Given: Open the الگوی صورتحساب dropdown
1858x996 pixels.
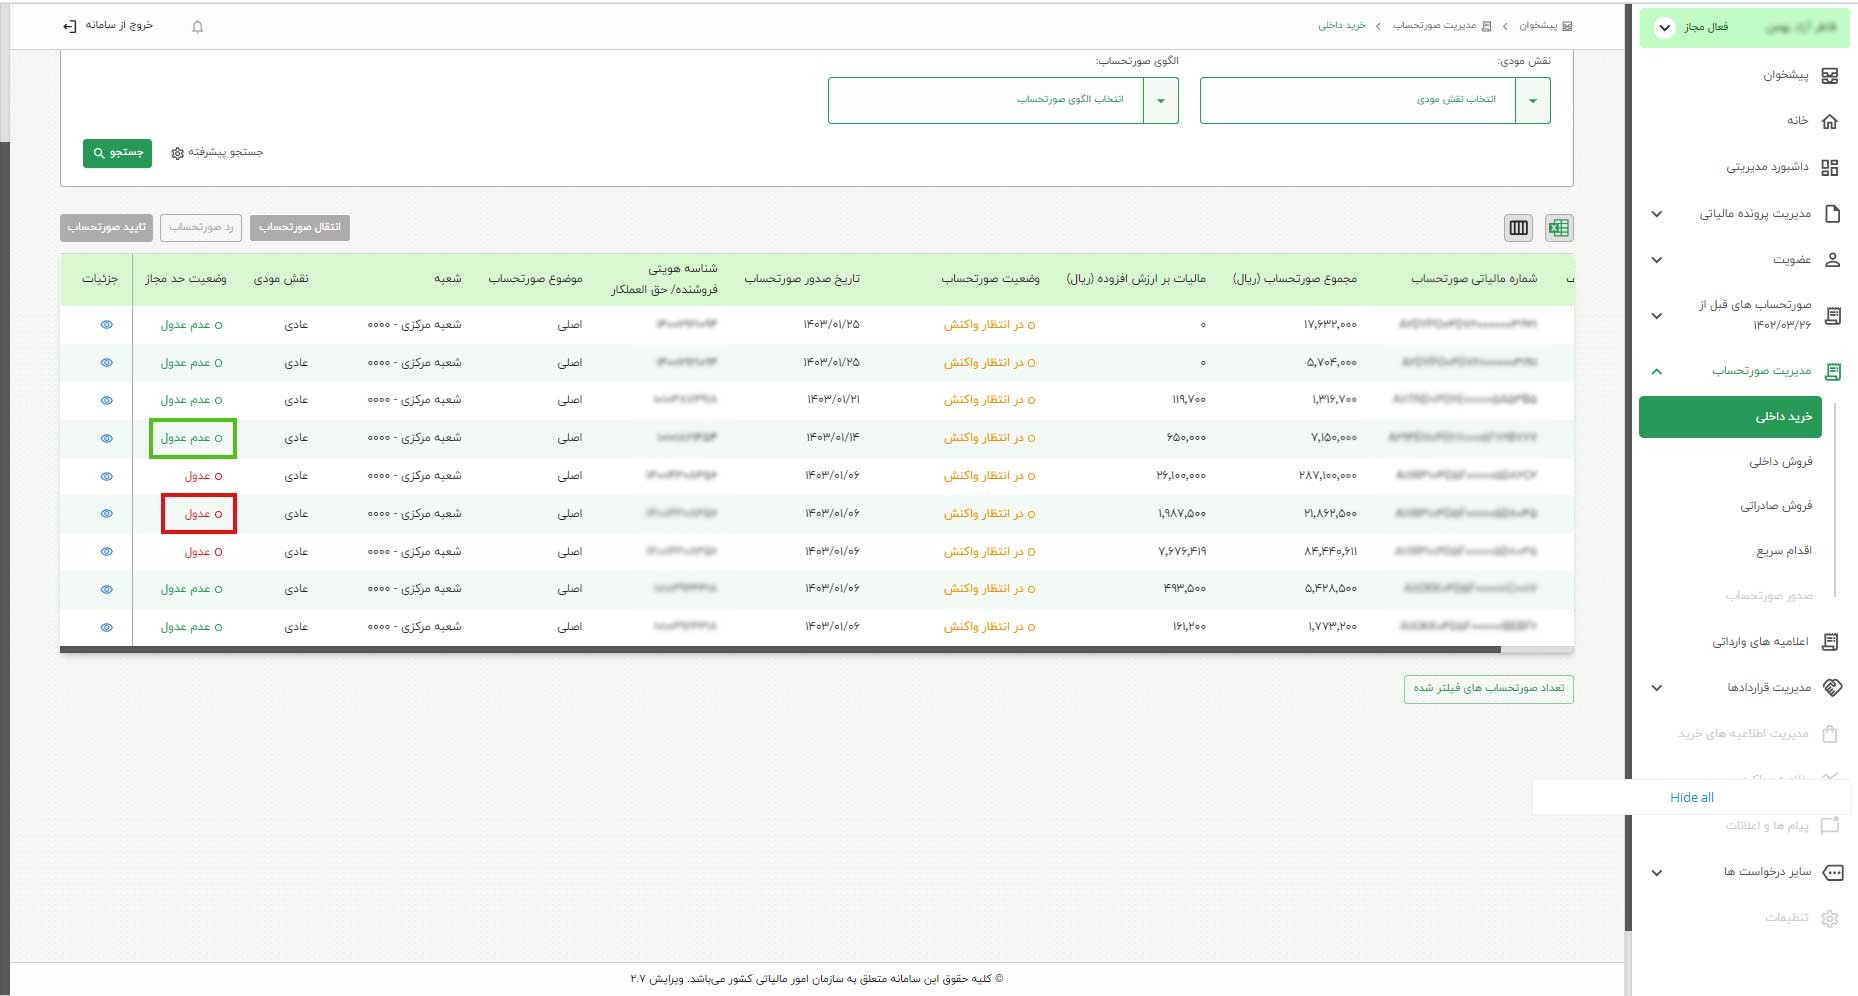Looking at the screenshot, I should (x=1003, y=101).
